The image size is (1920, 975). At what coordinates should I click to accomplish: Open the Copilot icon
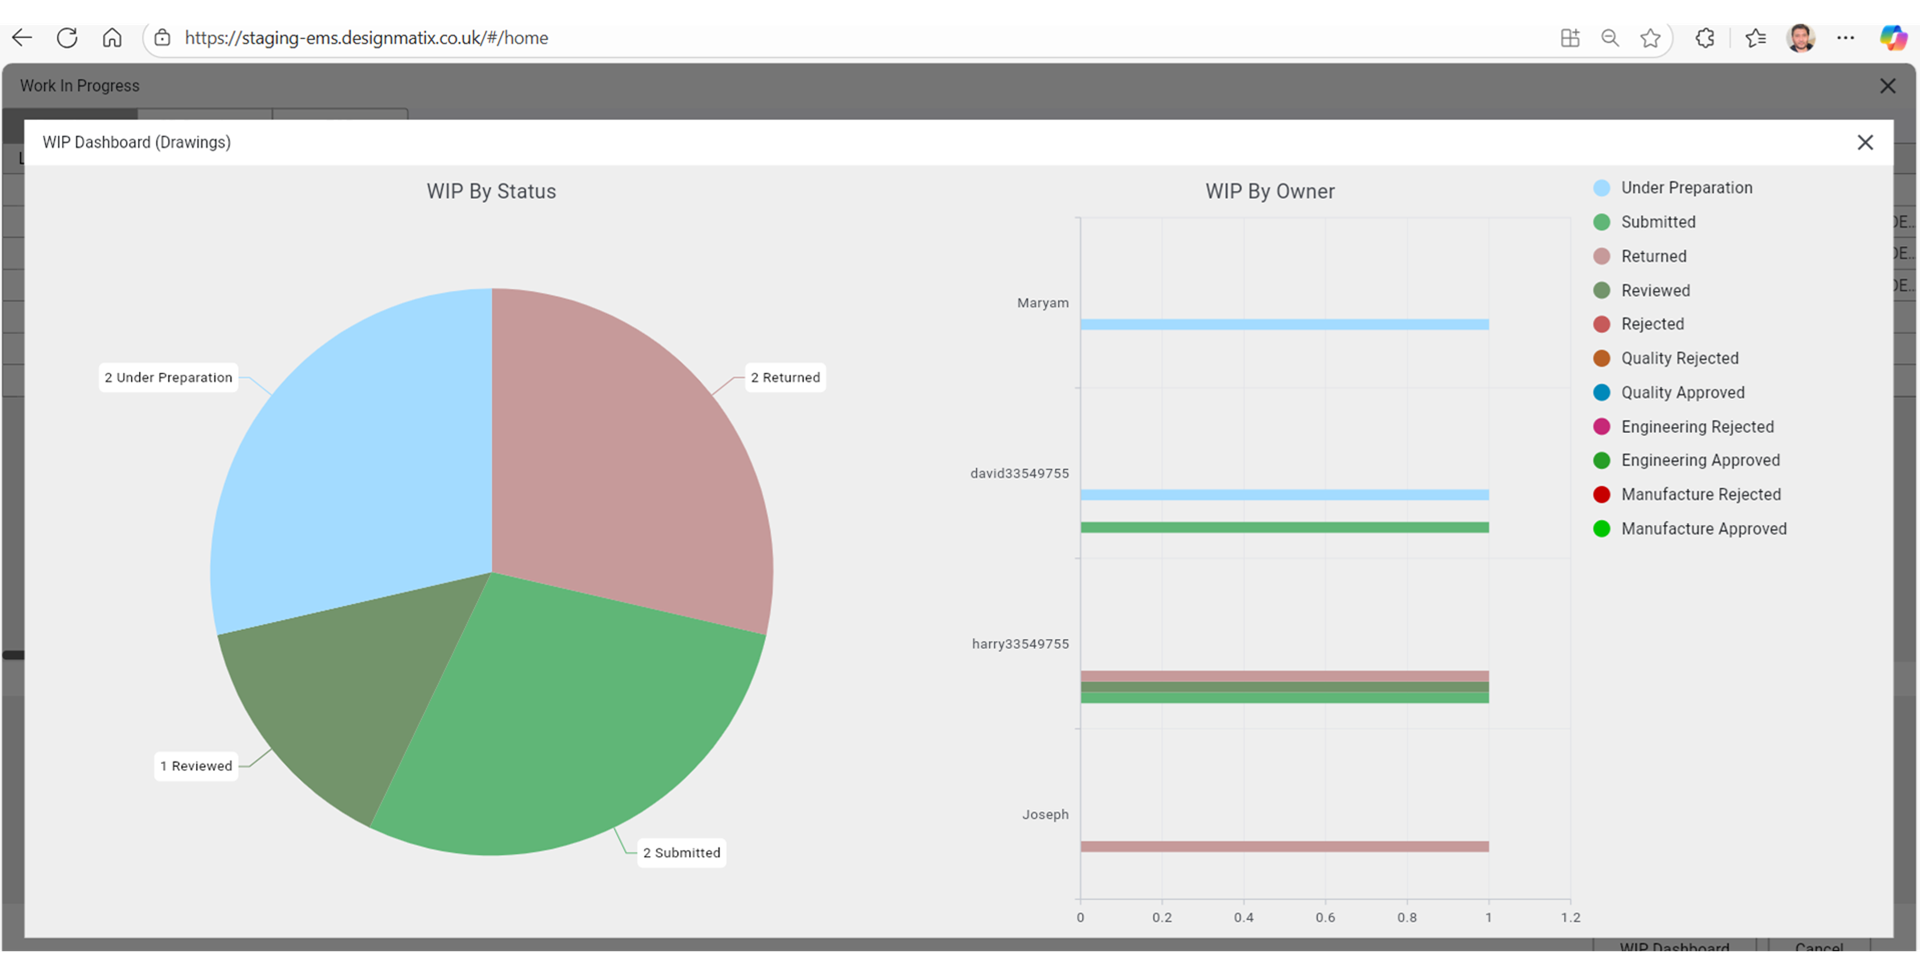pyautogui.click(x=1892, y=38)
